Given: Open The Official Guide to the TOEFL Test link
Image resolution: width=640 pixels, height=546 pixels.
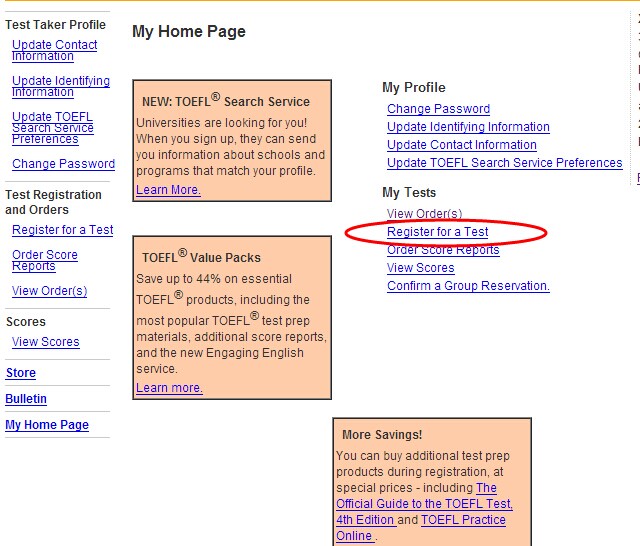Looking at the screenshot, I should (x=424, y=504).
